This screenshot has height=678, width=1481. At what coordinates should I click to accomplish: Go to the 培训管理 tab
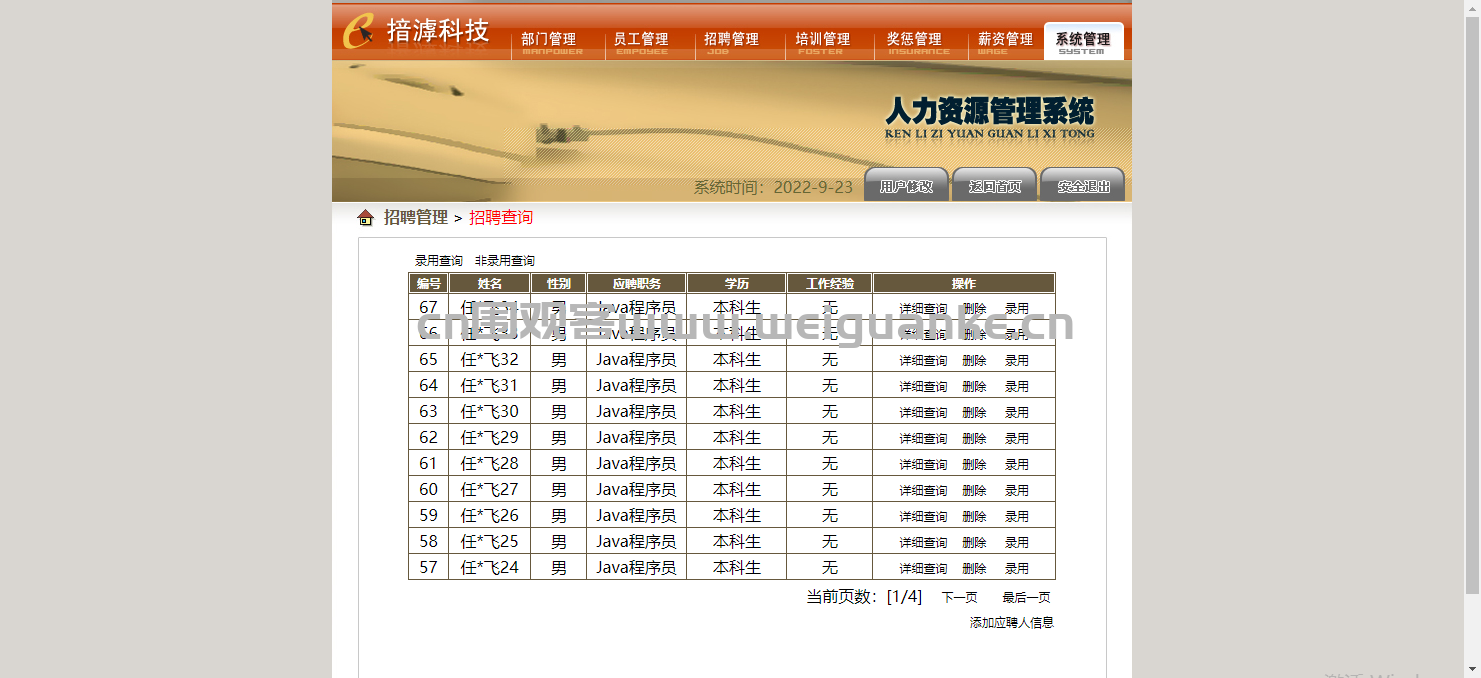coord(823,41)
